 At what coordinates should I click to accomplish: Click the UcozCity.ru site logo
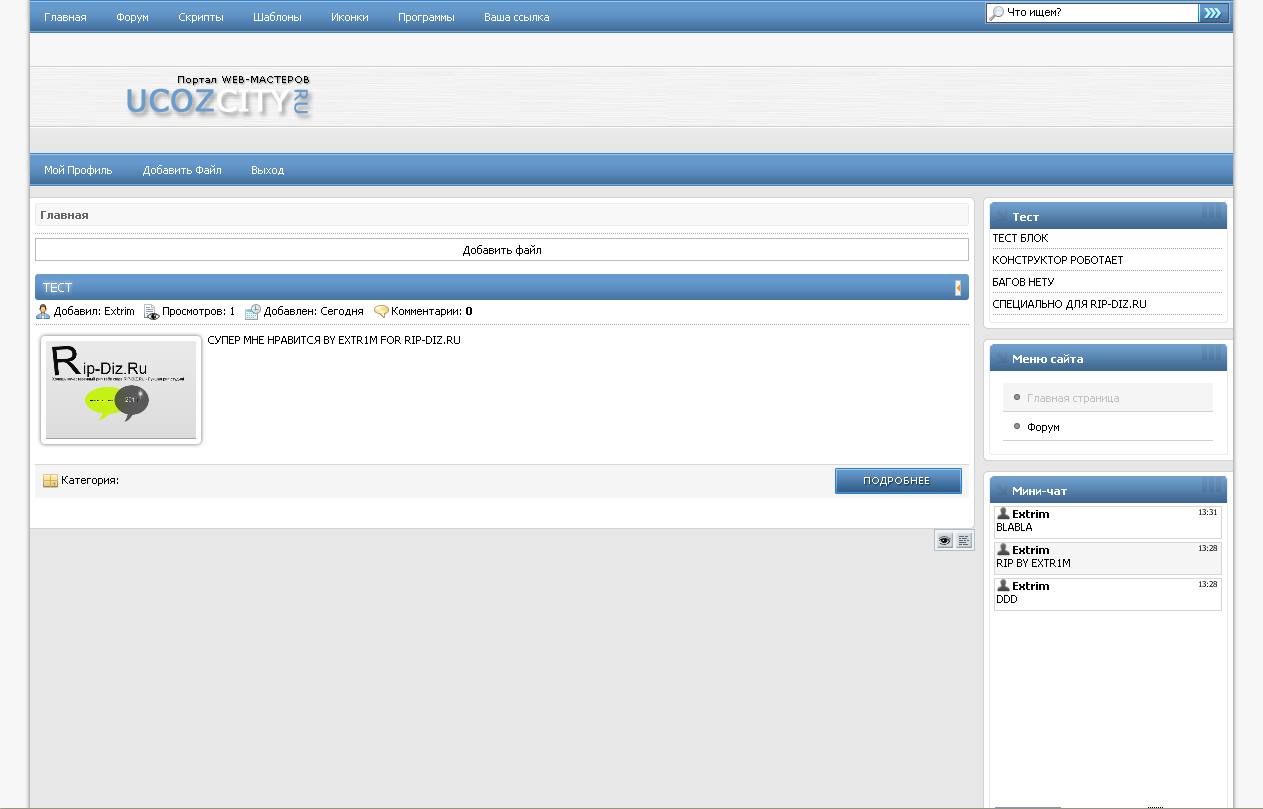(x=219, y=98)
